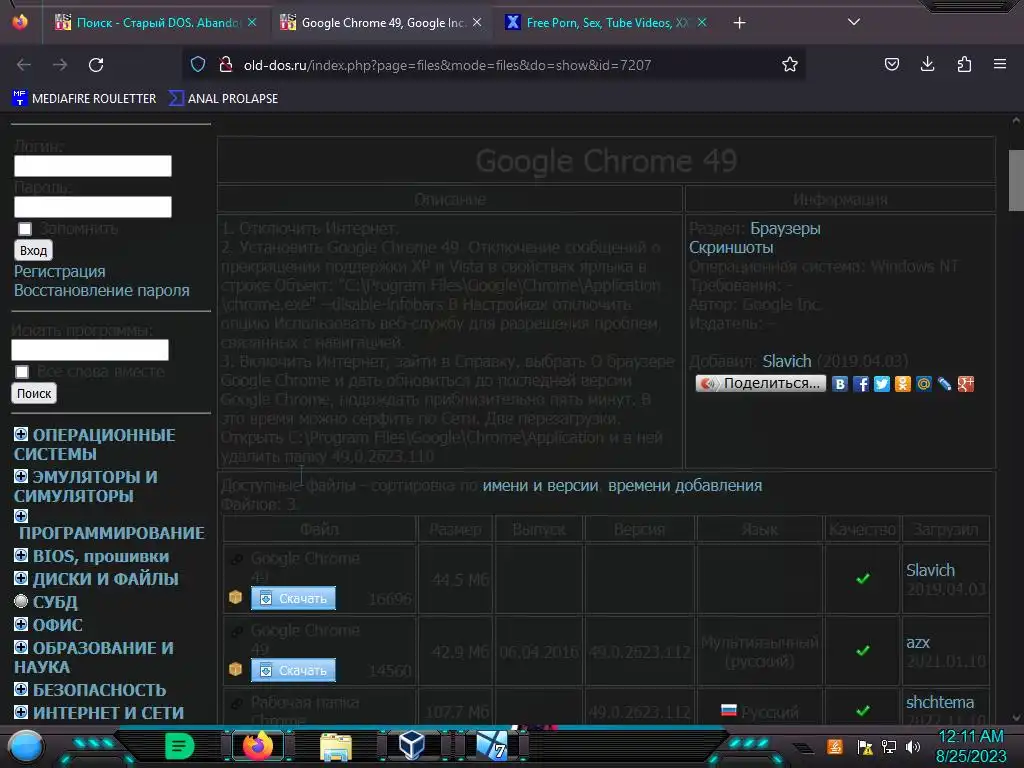Share on LiveJournal pencil icon
Screen dimensions: 1024x768
[944, 384]
